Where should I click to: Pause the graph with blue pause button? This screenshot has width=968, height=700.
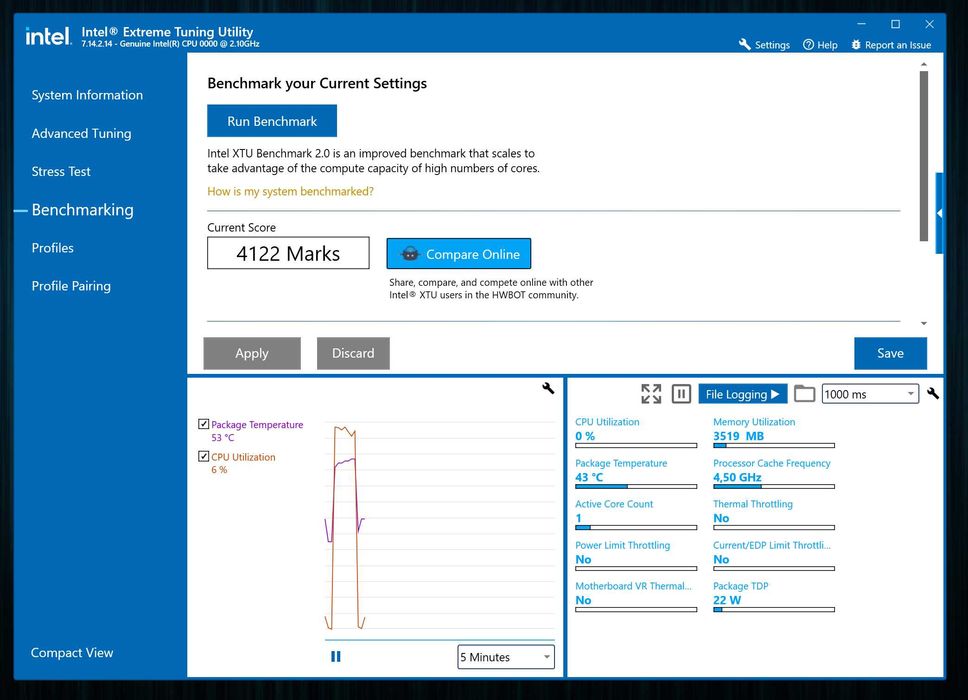tap(336, 656)
